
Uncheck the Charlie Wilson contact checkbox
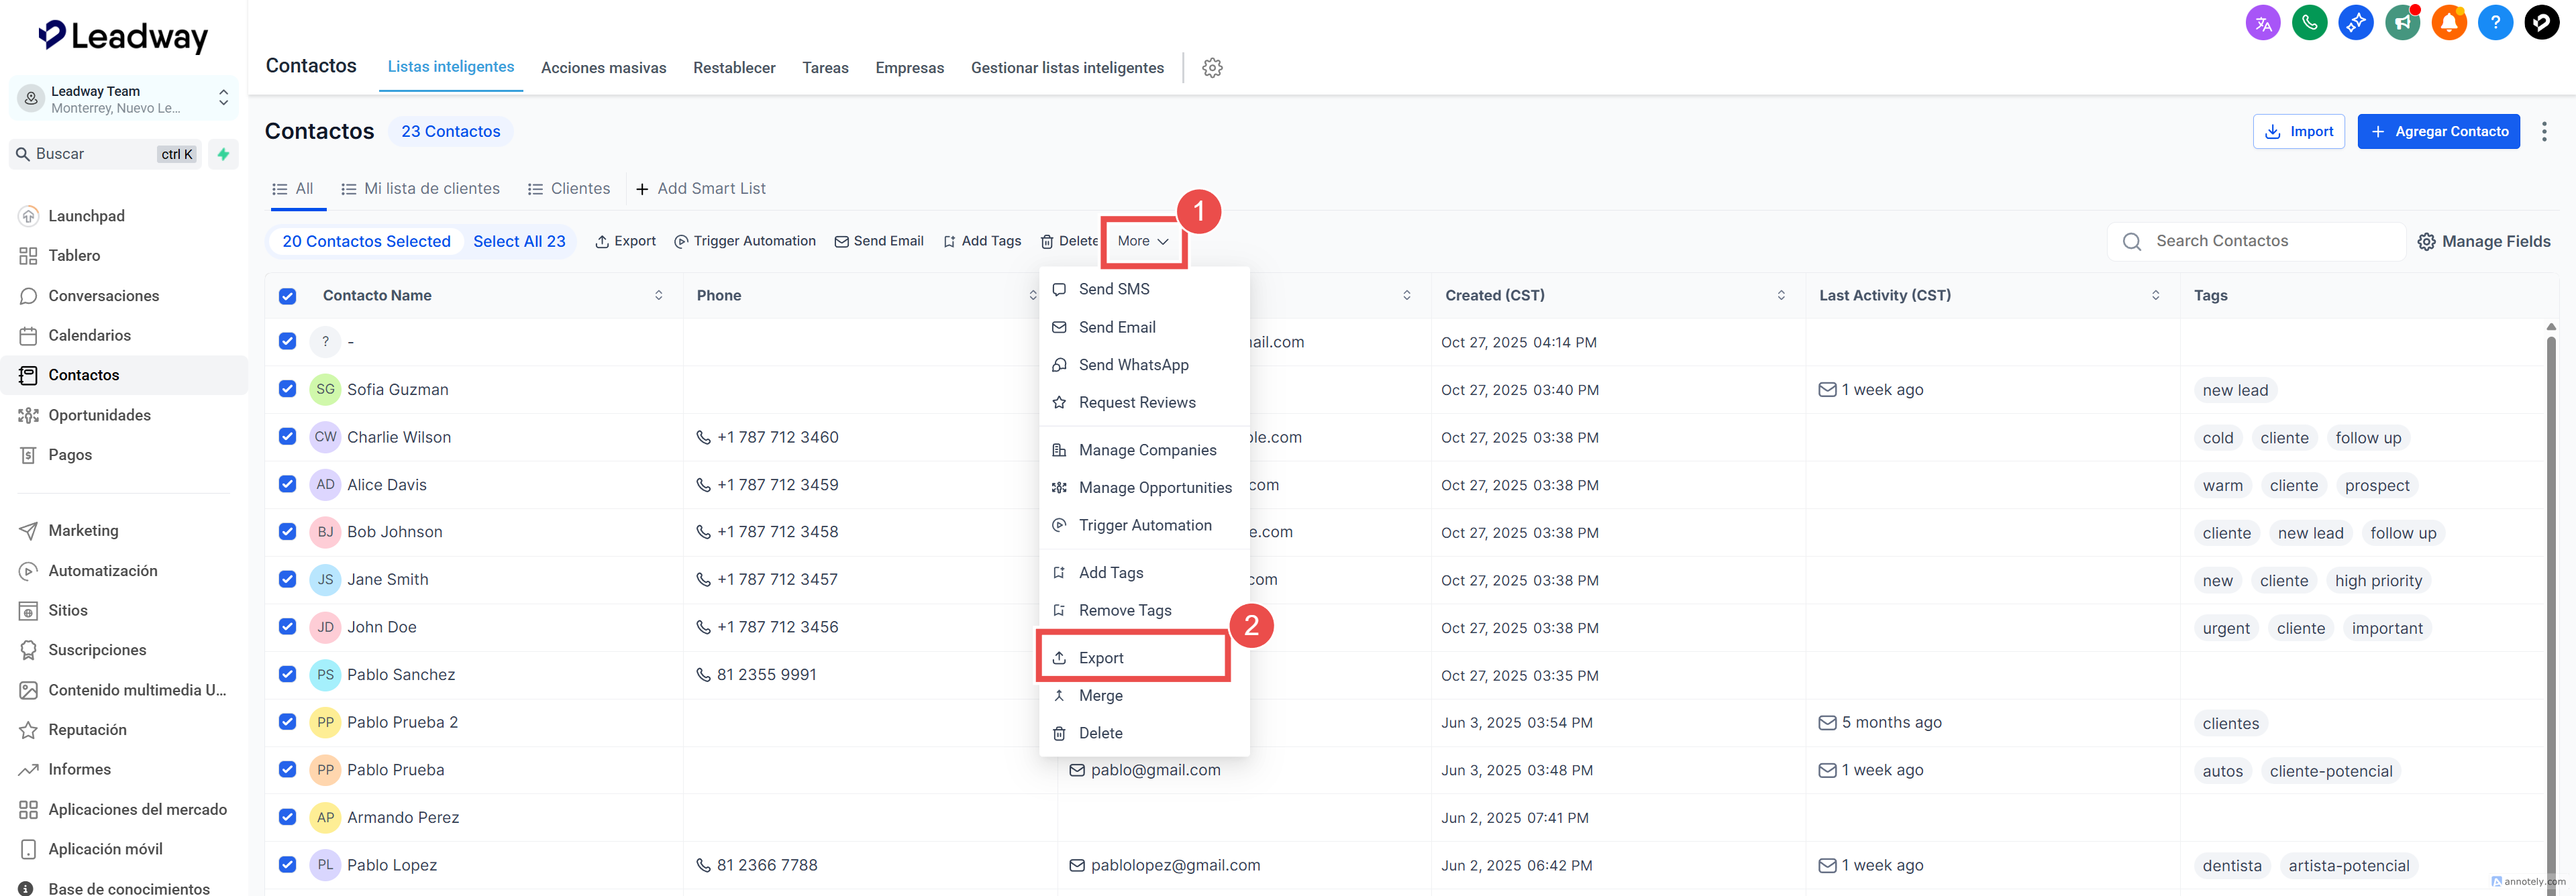tap(288, 437)
